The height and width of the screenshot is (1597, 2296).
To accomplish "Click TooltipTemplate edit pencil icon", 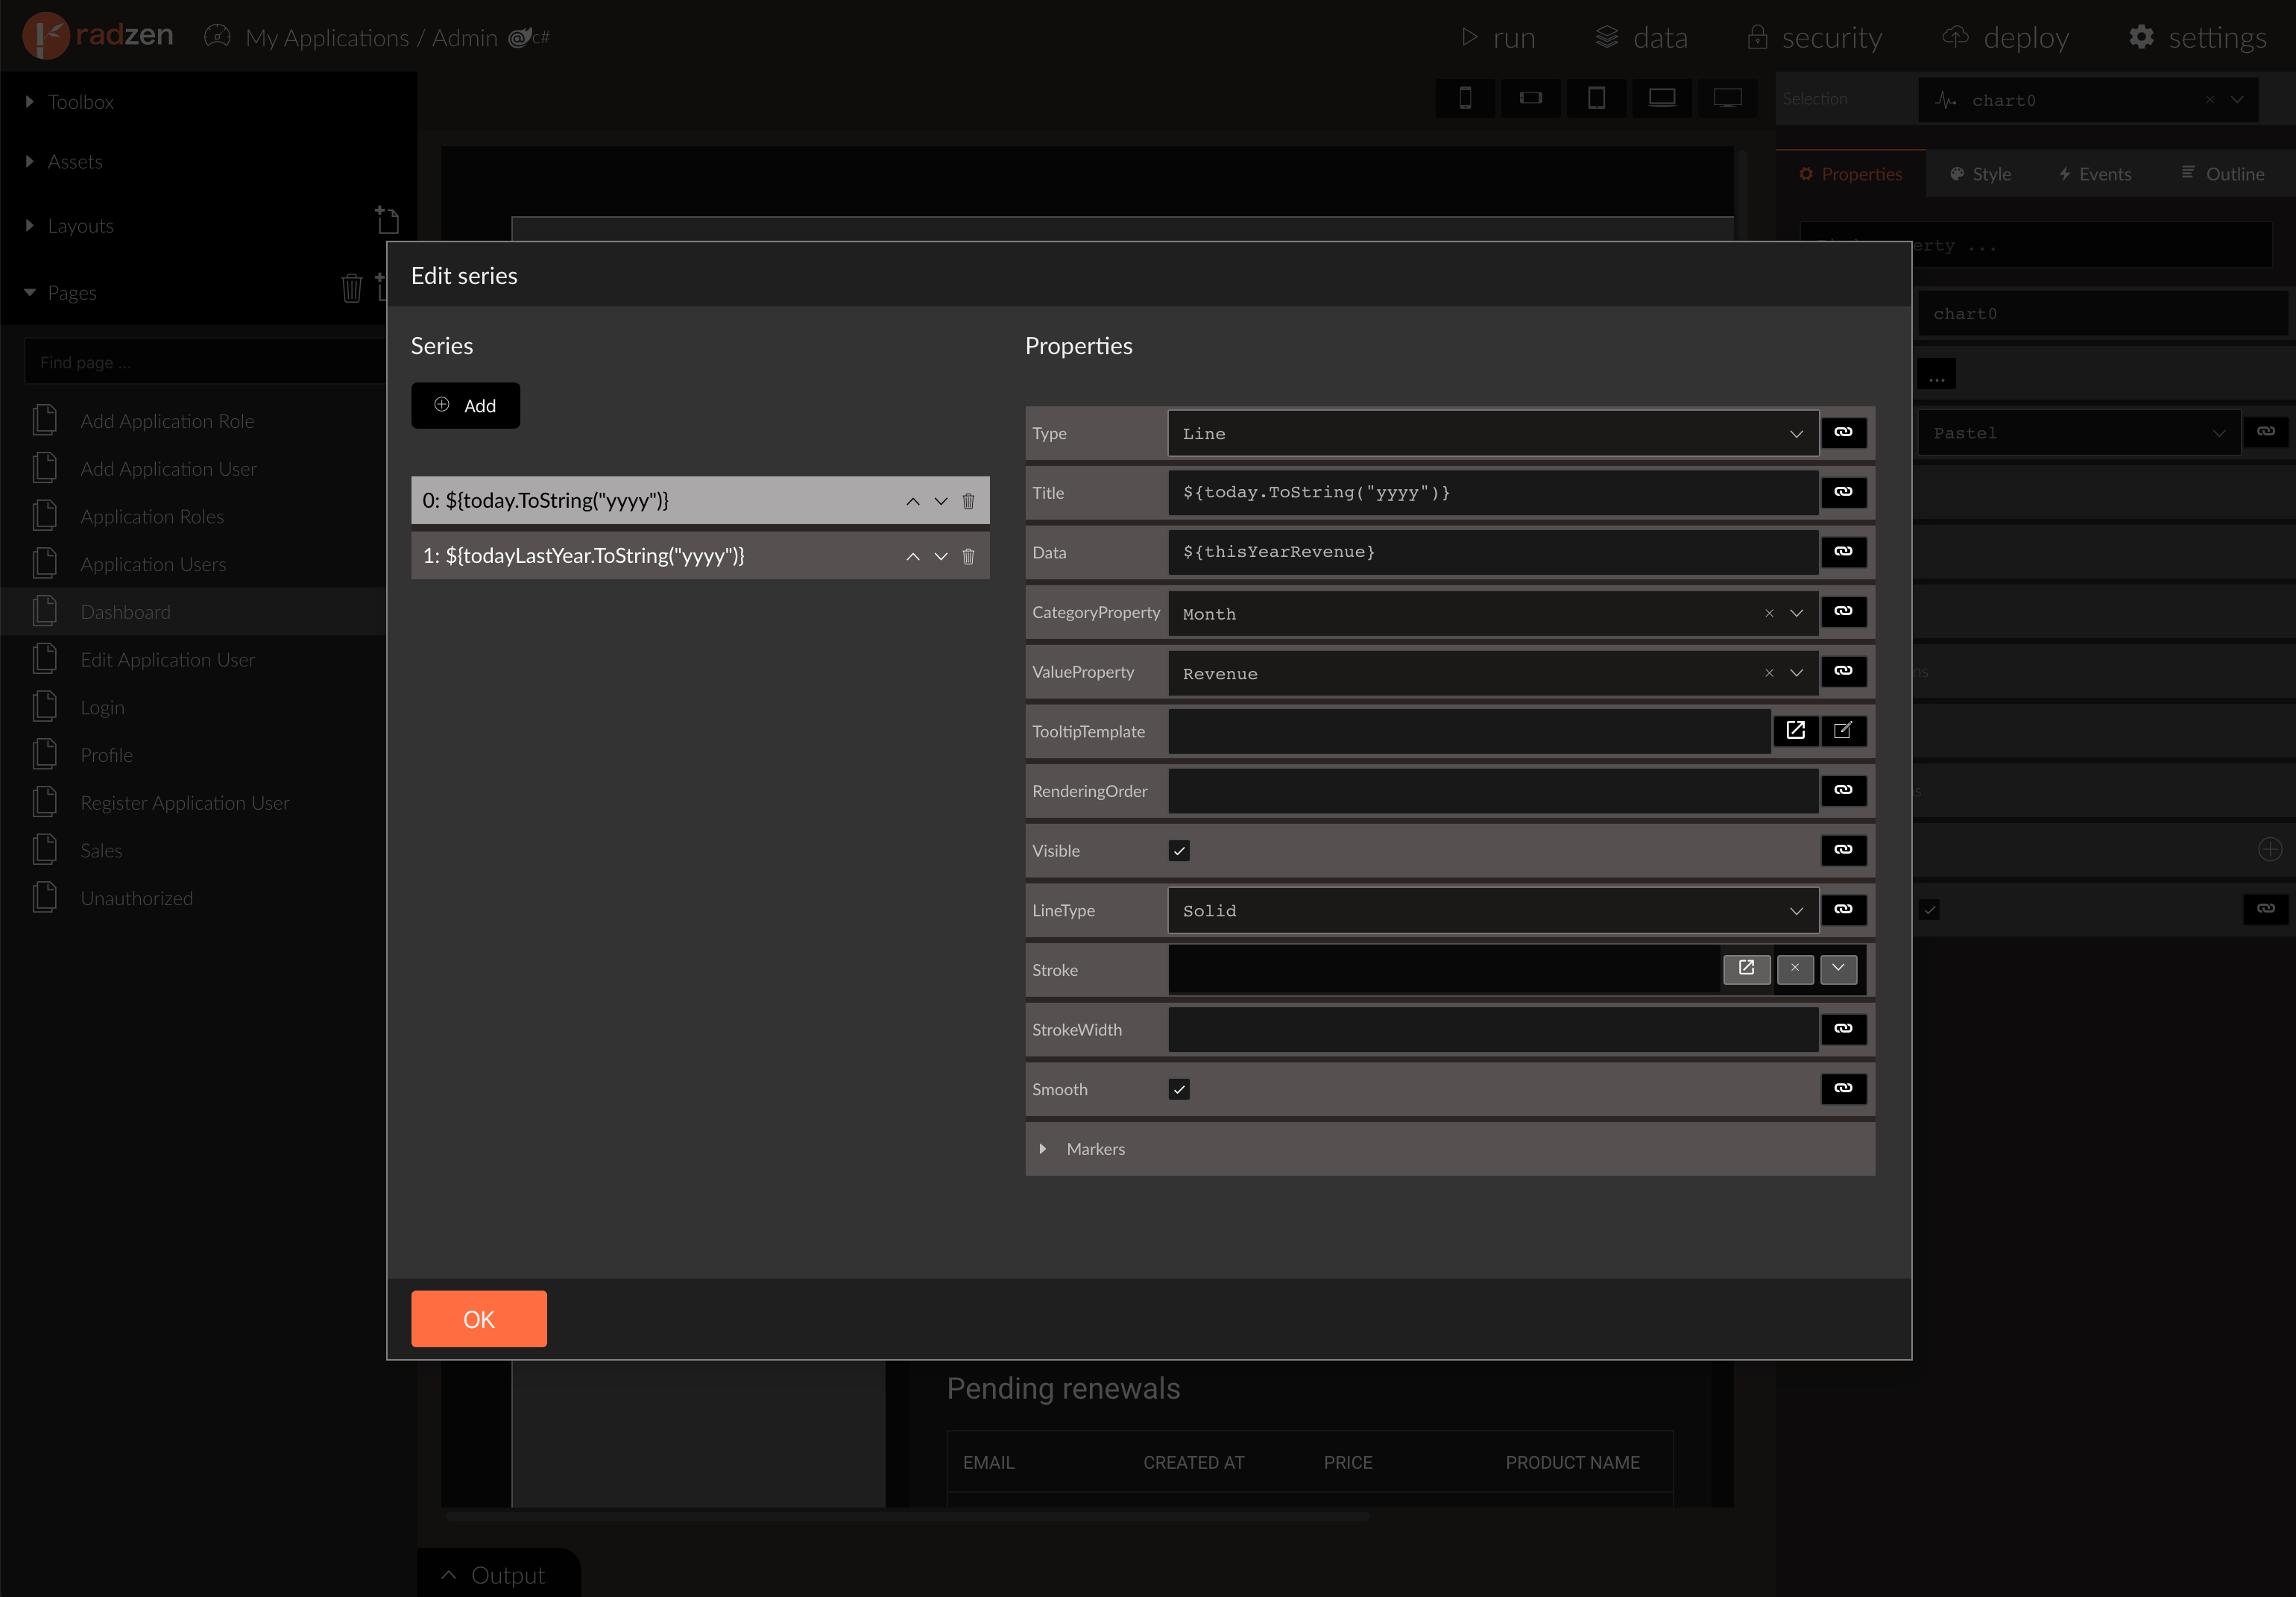I will (1843, 731).
